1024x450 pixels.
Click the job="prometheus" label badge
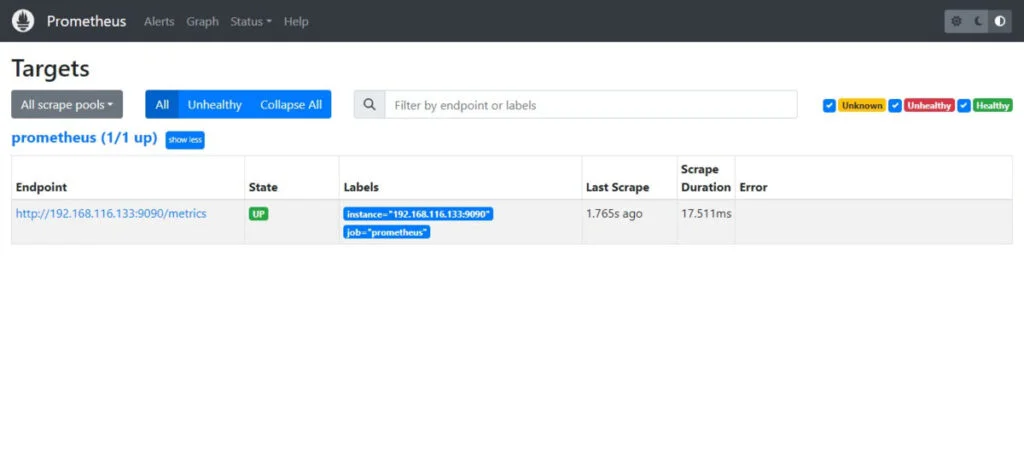coord(387,232)
